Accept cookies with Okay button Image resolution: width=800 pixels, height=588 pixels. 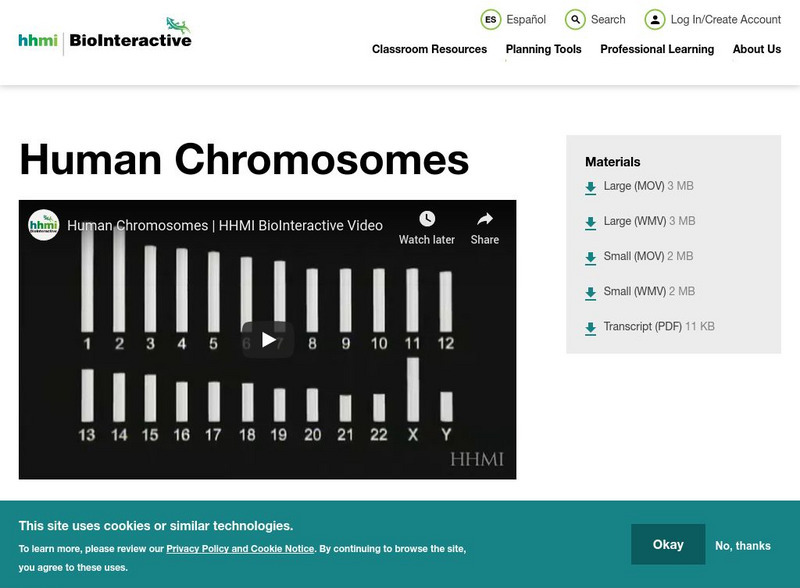pos(668,545)
